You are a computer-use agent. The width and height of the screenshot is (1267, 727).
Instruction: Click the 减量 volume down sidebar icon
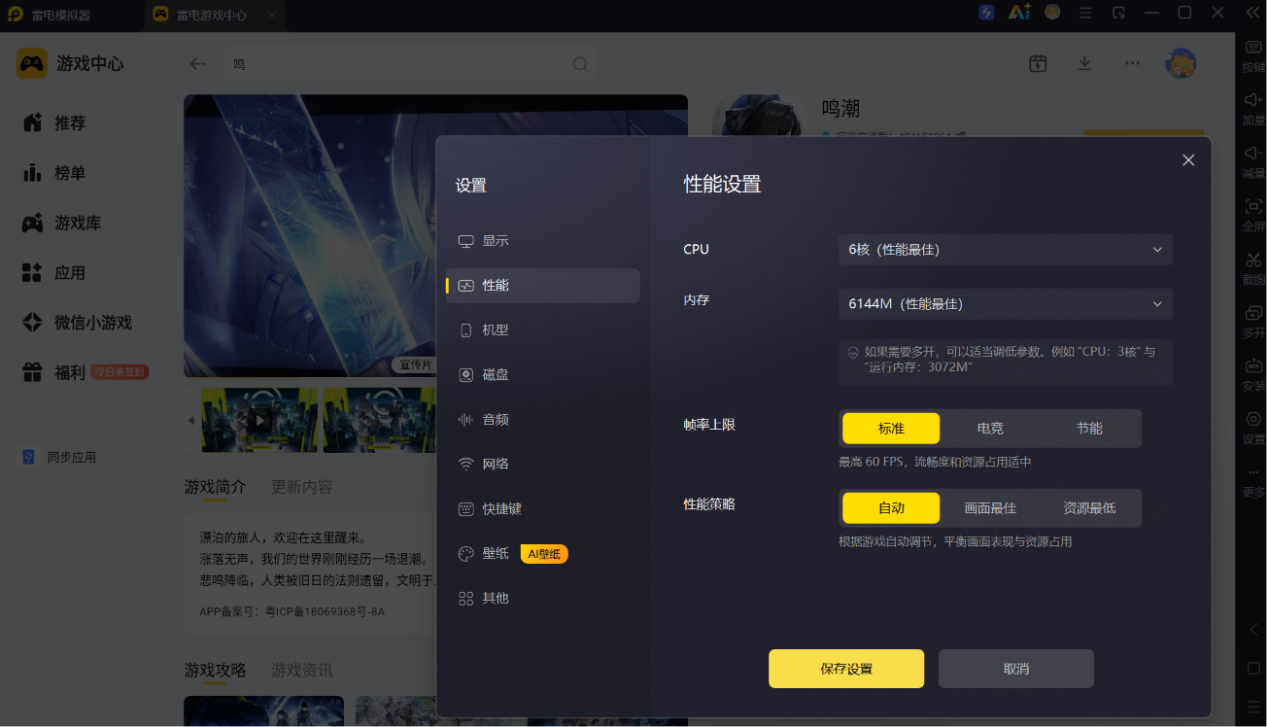pyautogui.click(x=1253, y=162)
